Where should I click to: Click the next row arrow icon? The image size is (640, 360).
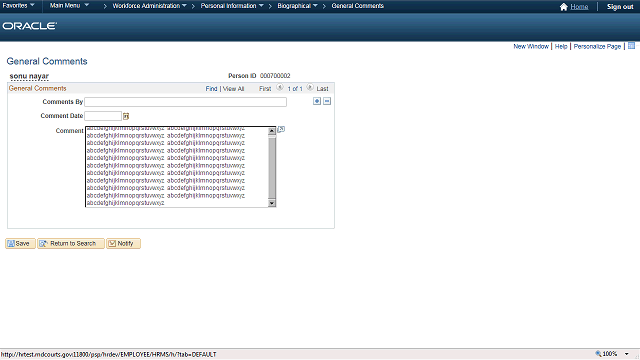[310, 87]
